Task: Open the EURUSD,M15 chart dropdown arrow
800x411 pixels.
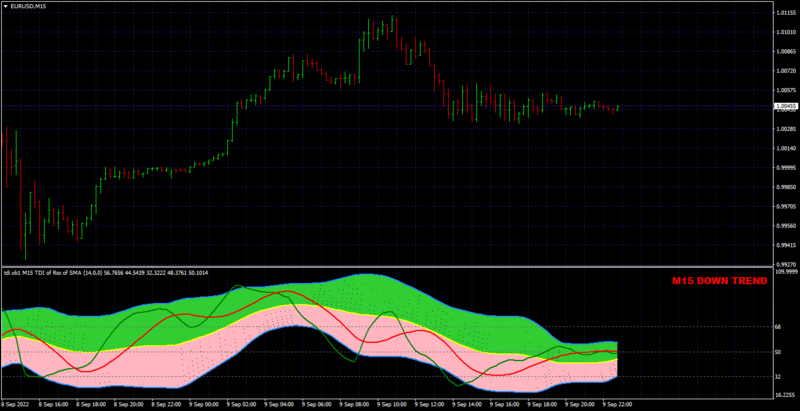Action: pyautogui.click(x=5, y=6)
